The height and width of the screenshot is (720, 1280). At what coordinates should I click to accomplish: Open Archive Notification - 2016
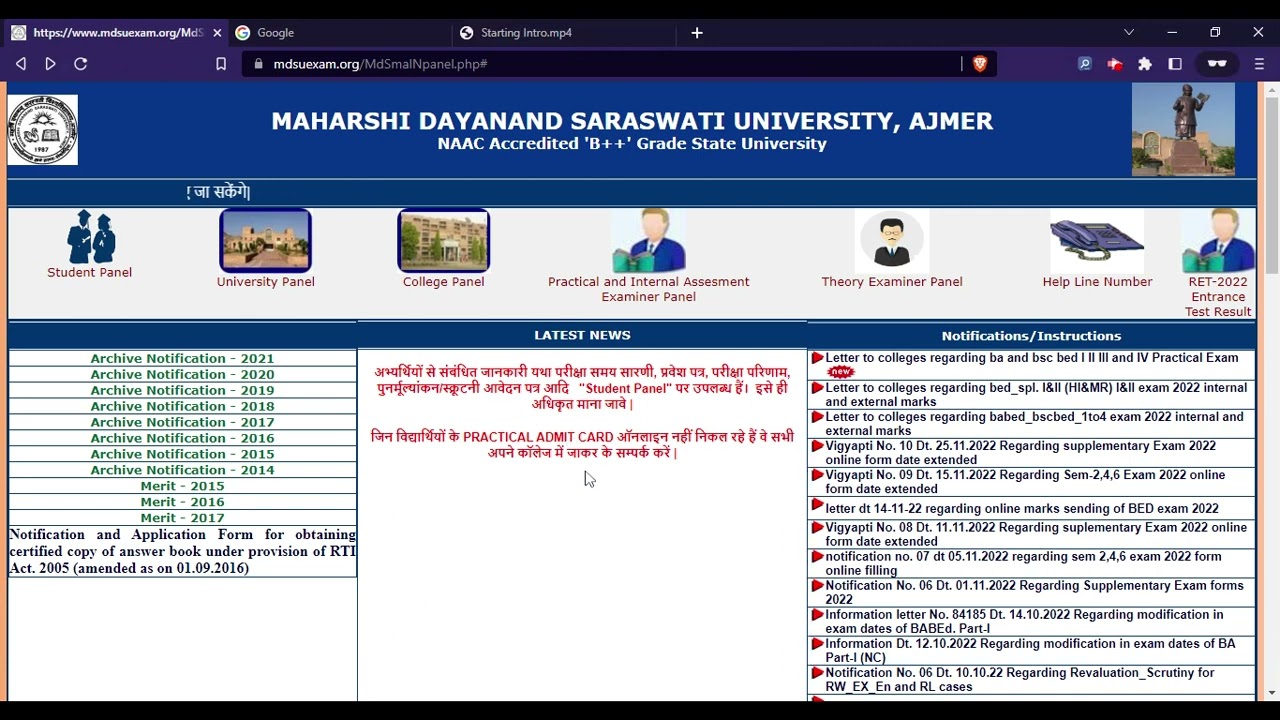click(182, 438)
